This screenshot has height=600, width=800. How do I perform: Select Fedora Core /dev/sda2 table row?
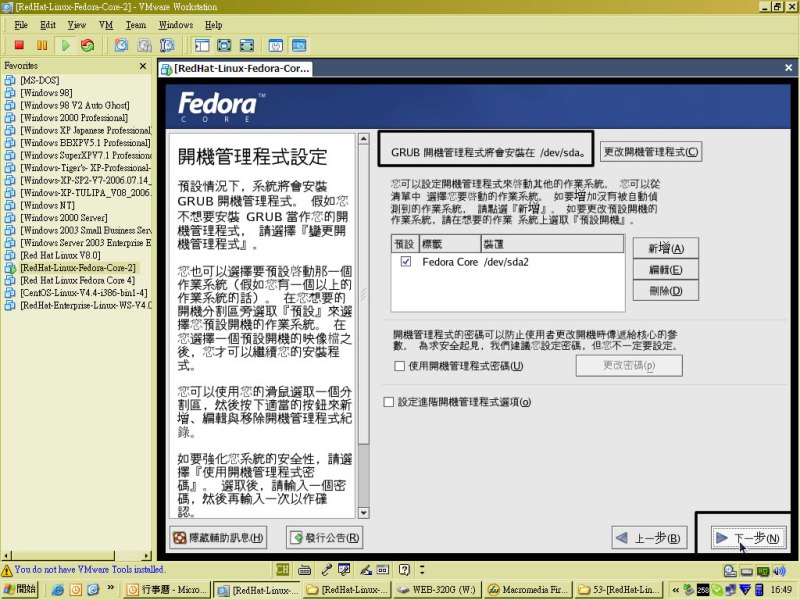click(x=508, y=262)
